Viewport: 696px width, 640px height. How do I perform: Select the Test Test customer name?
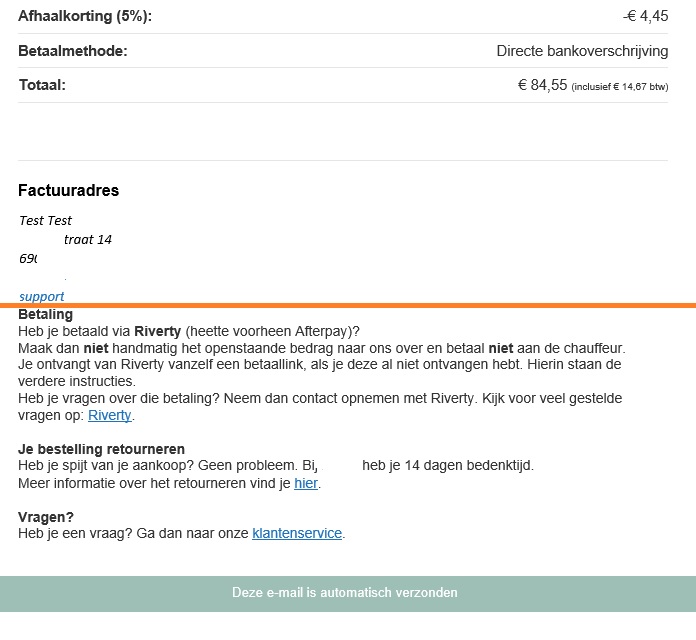(45, 221)
